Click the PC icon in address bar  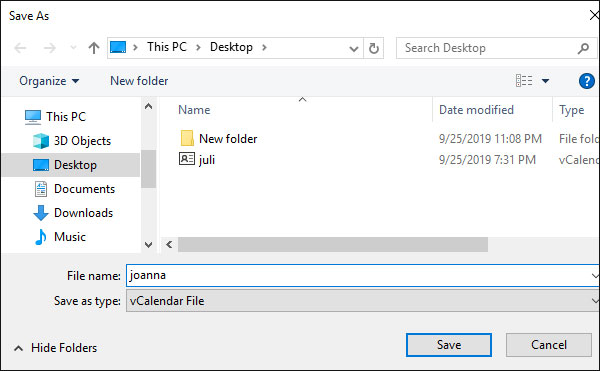pyautogui.click(x=118, y=47)
